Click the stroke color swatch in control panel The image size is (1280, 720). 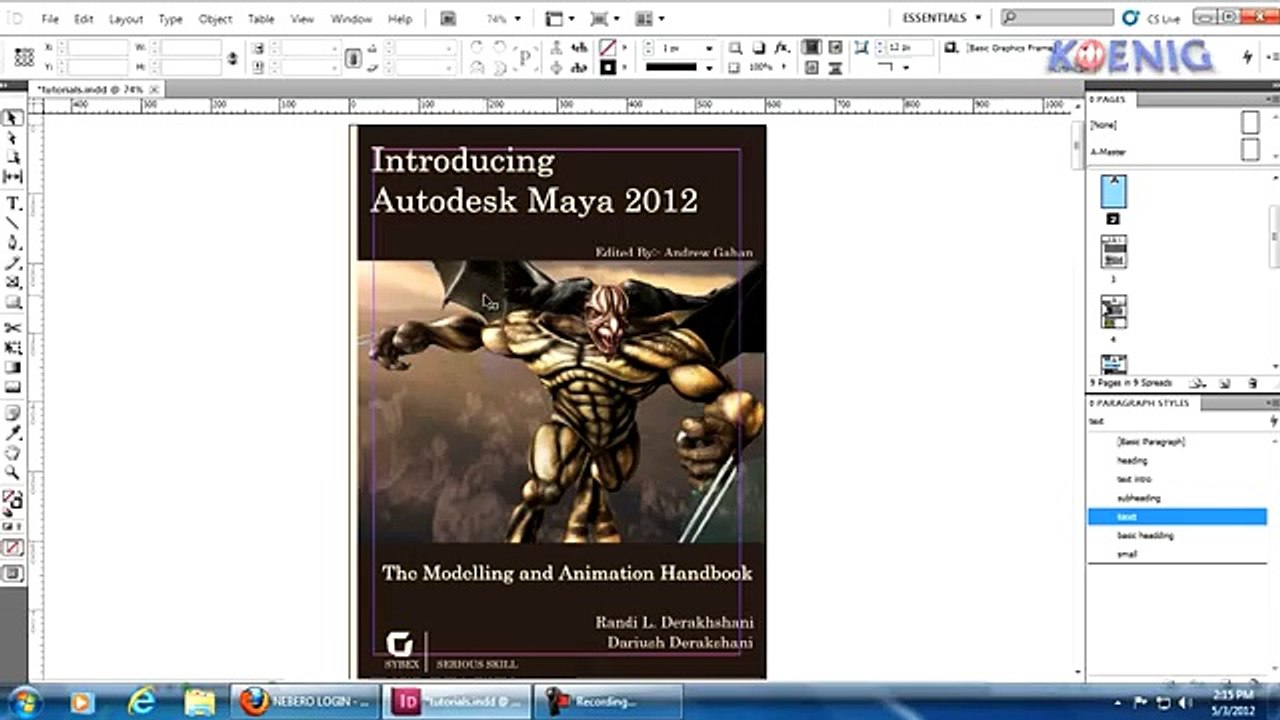click(607, 67)
